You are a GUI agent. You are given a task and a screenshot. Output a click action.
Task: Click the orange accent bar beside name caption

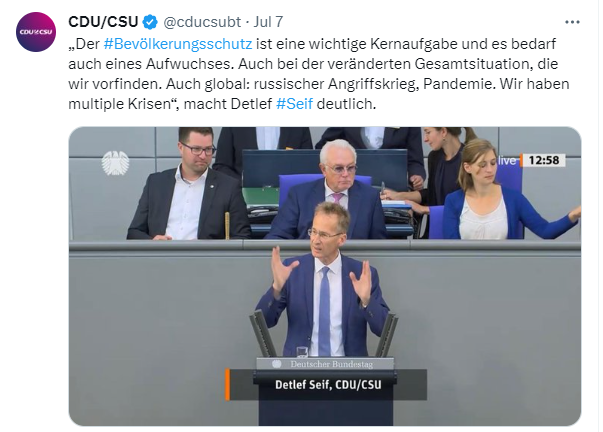(227, 385)
